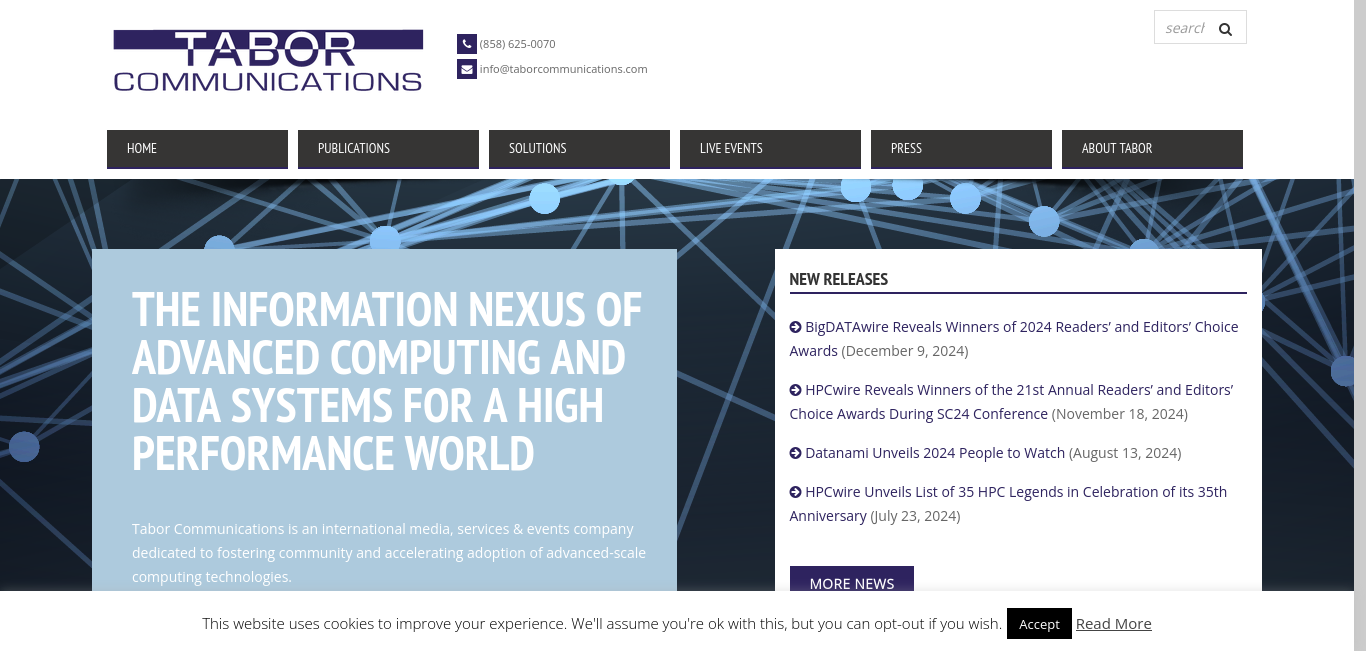This screenshot has height=651, width=1366.
Task: Click the (August 13, 2024) date text
Action: click(x=1125, y=453)
